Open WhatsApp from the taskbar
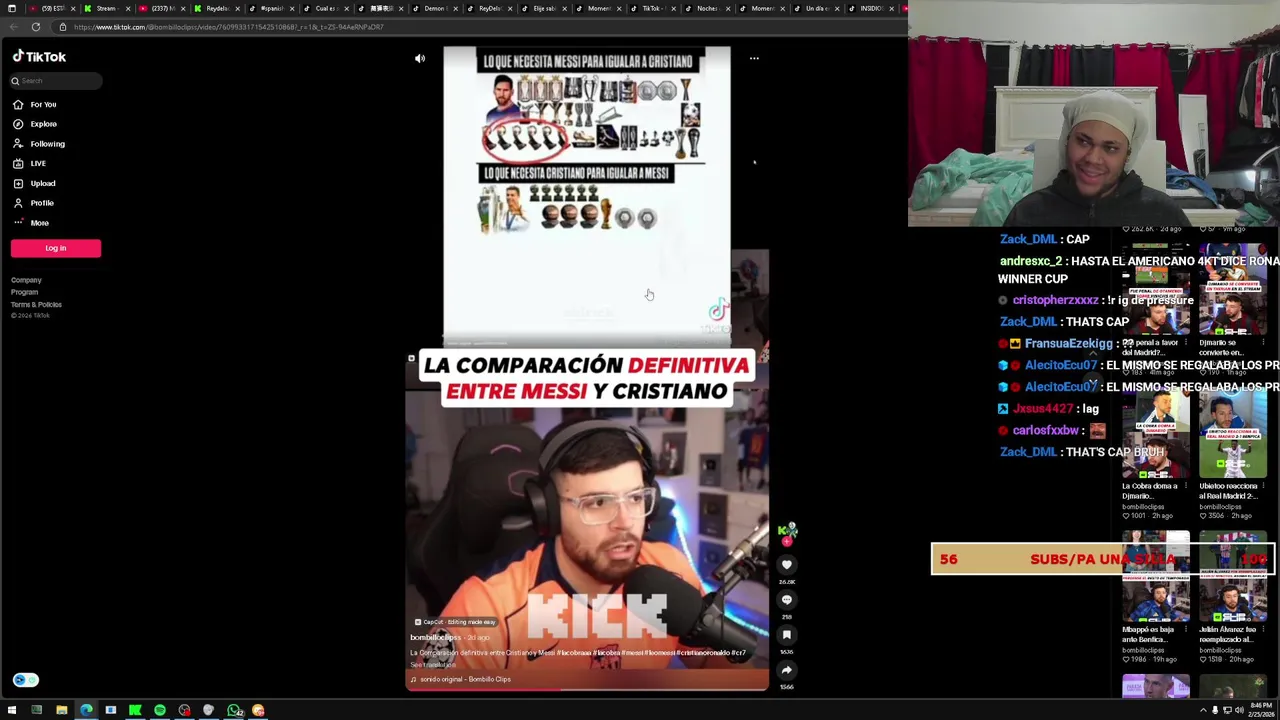 click(x=234, y=710)
